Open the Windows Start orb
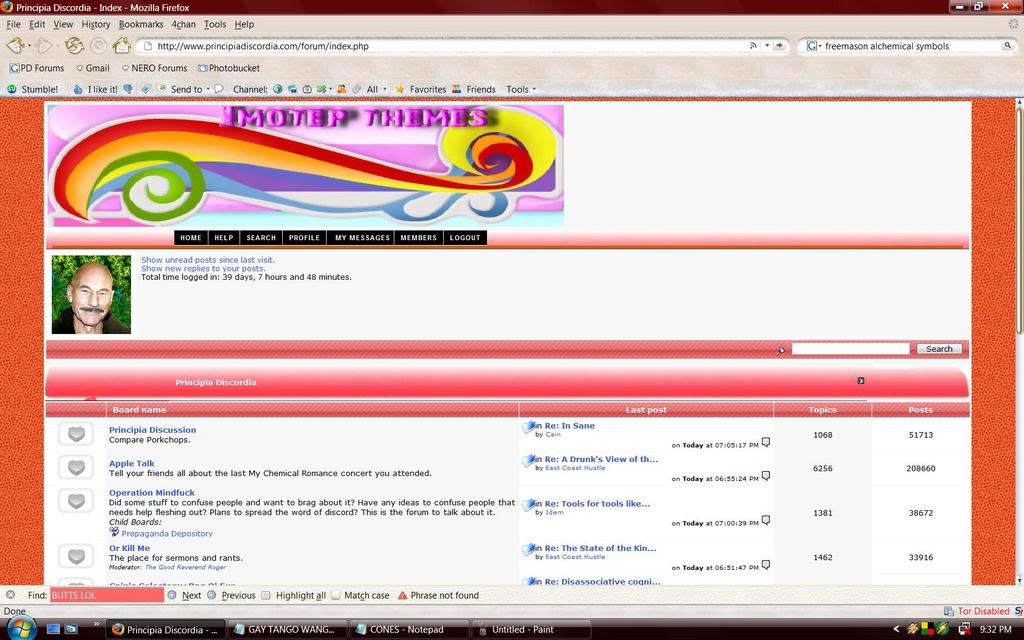The image size is (1024, 640). (20, 629)
